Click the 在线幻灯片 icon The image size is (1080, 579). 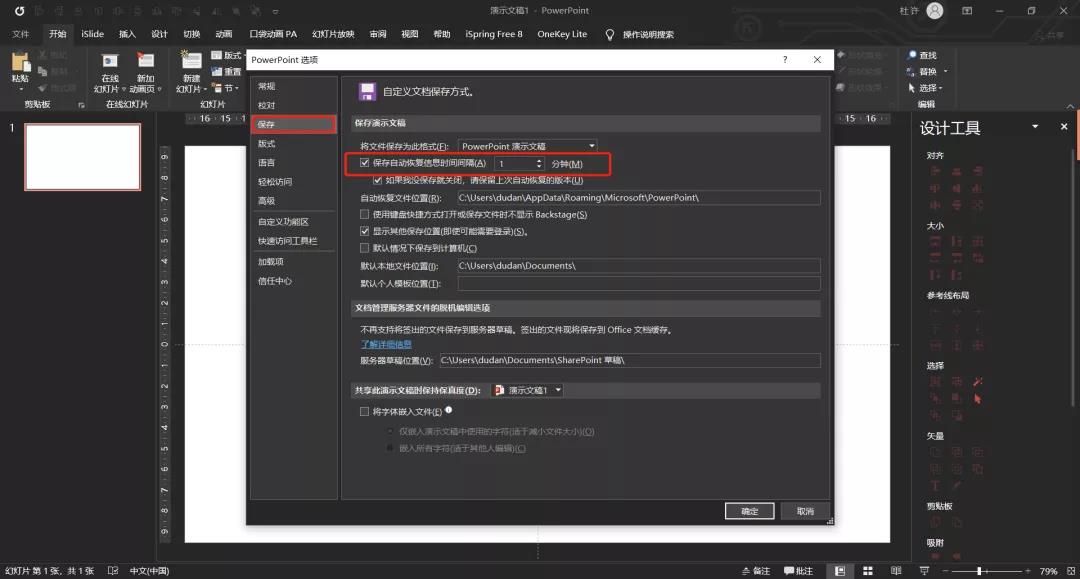click(108, 61)
